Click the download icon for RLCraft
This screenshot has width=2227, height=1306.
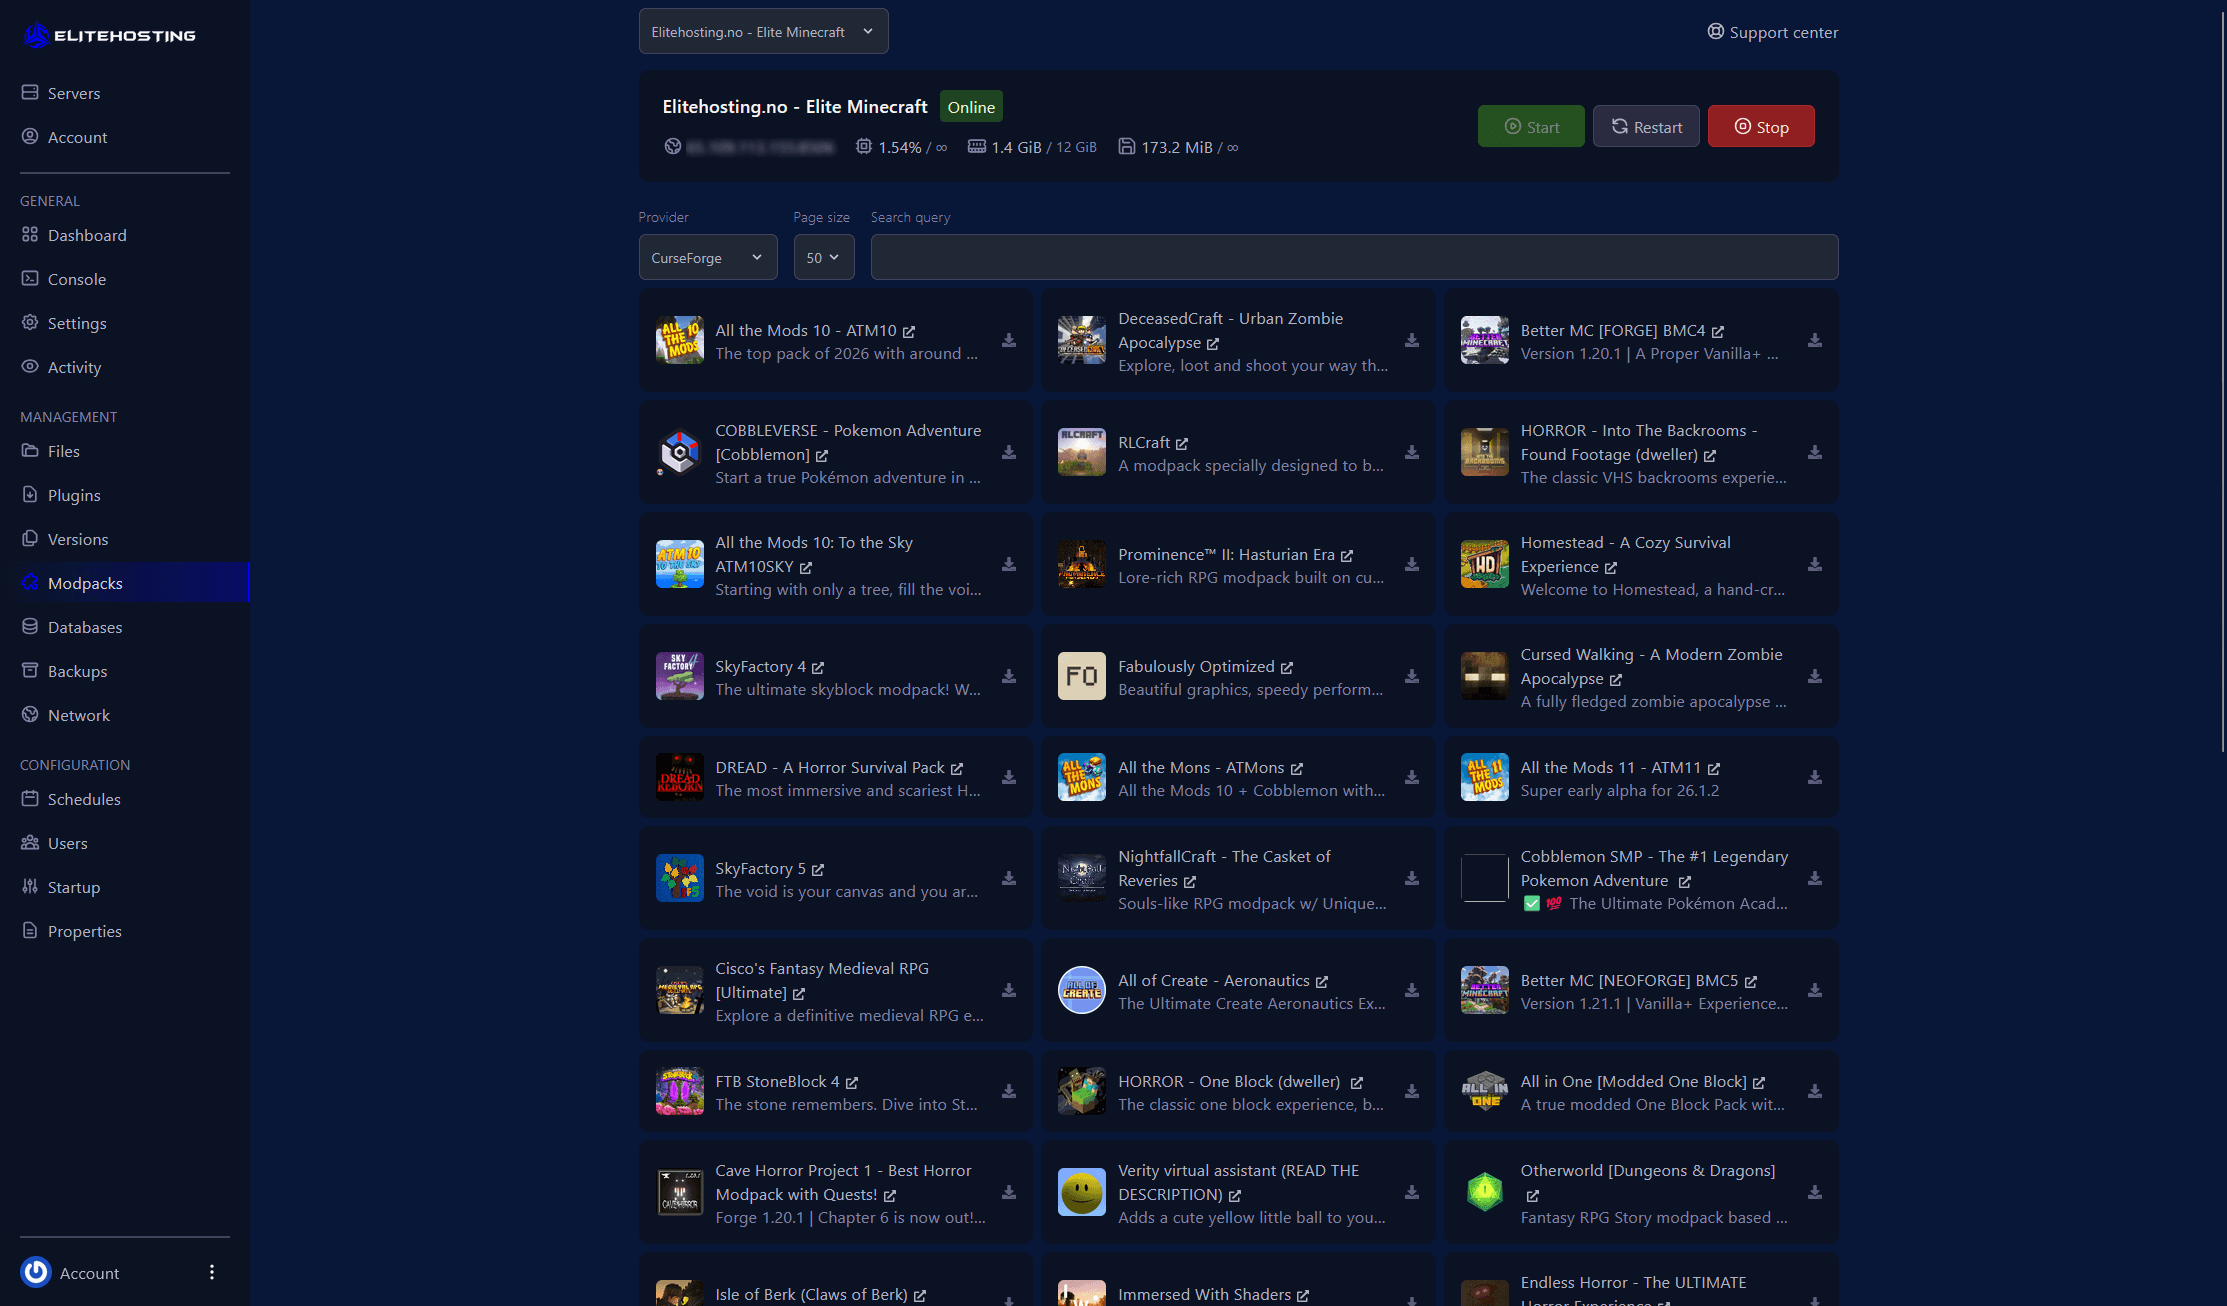(x=1412, y=453)
